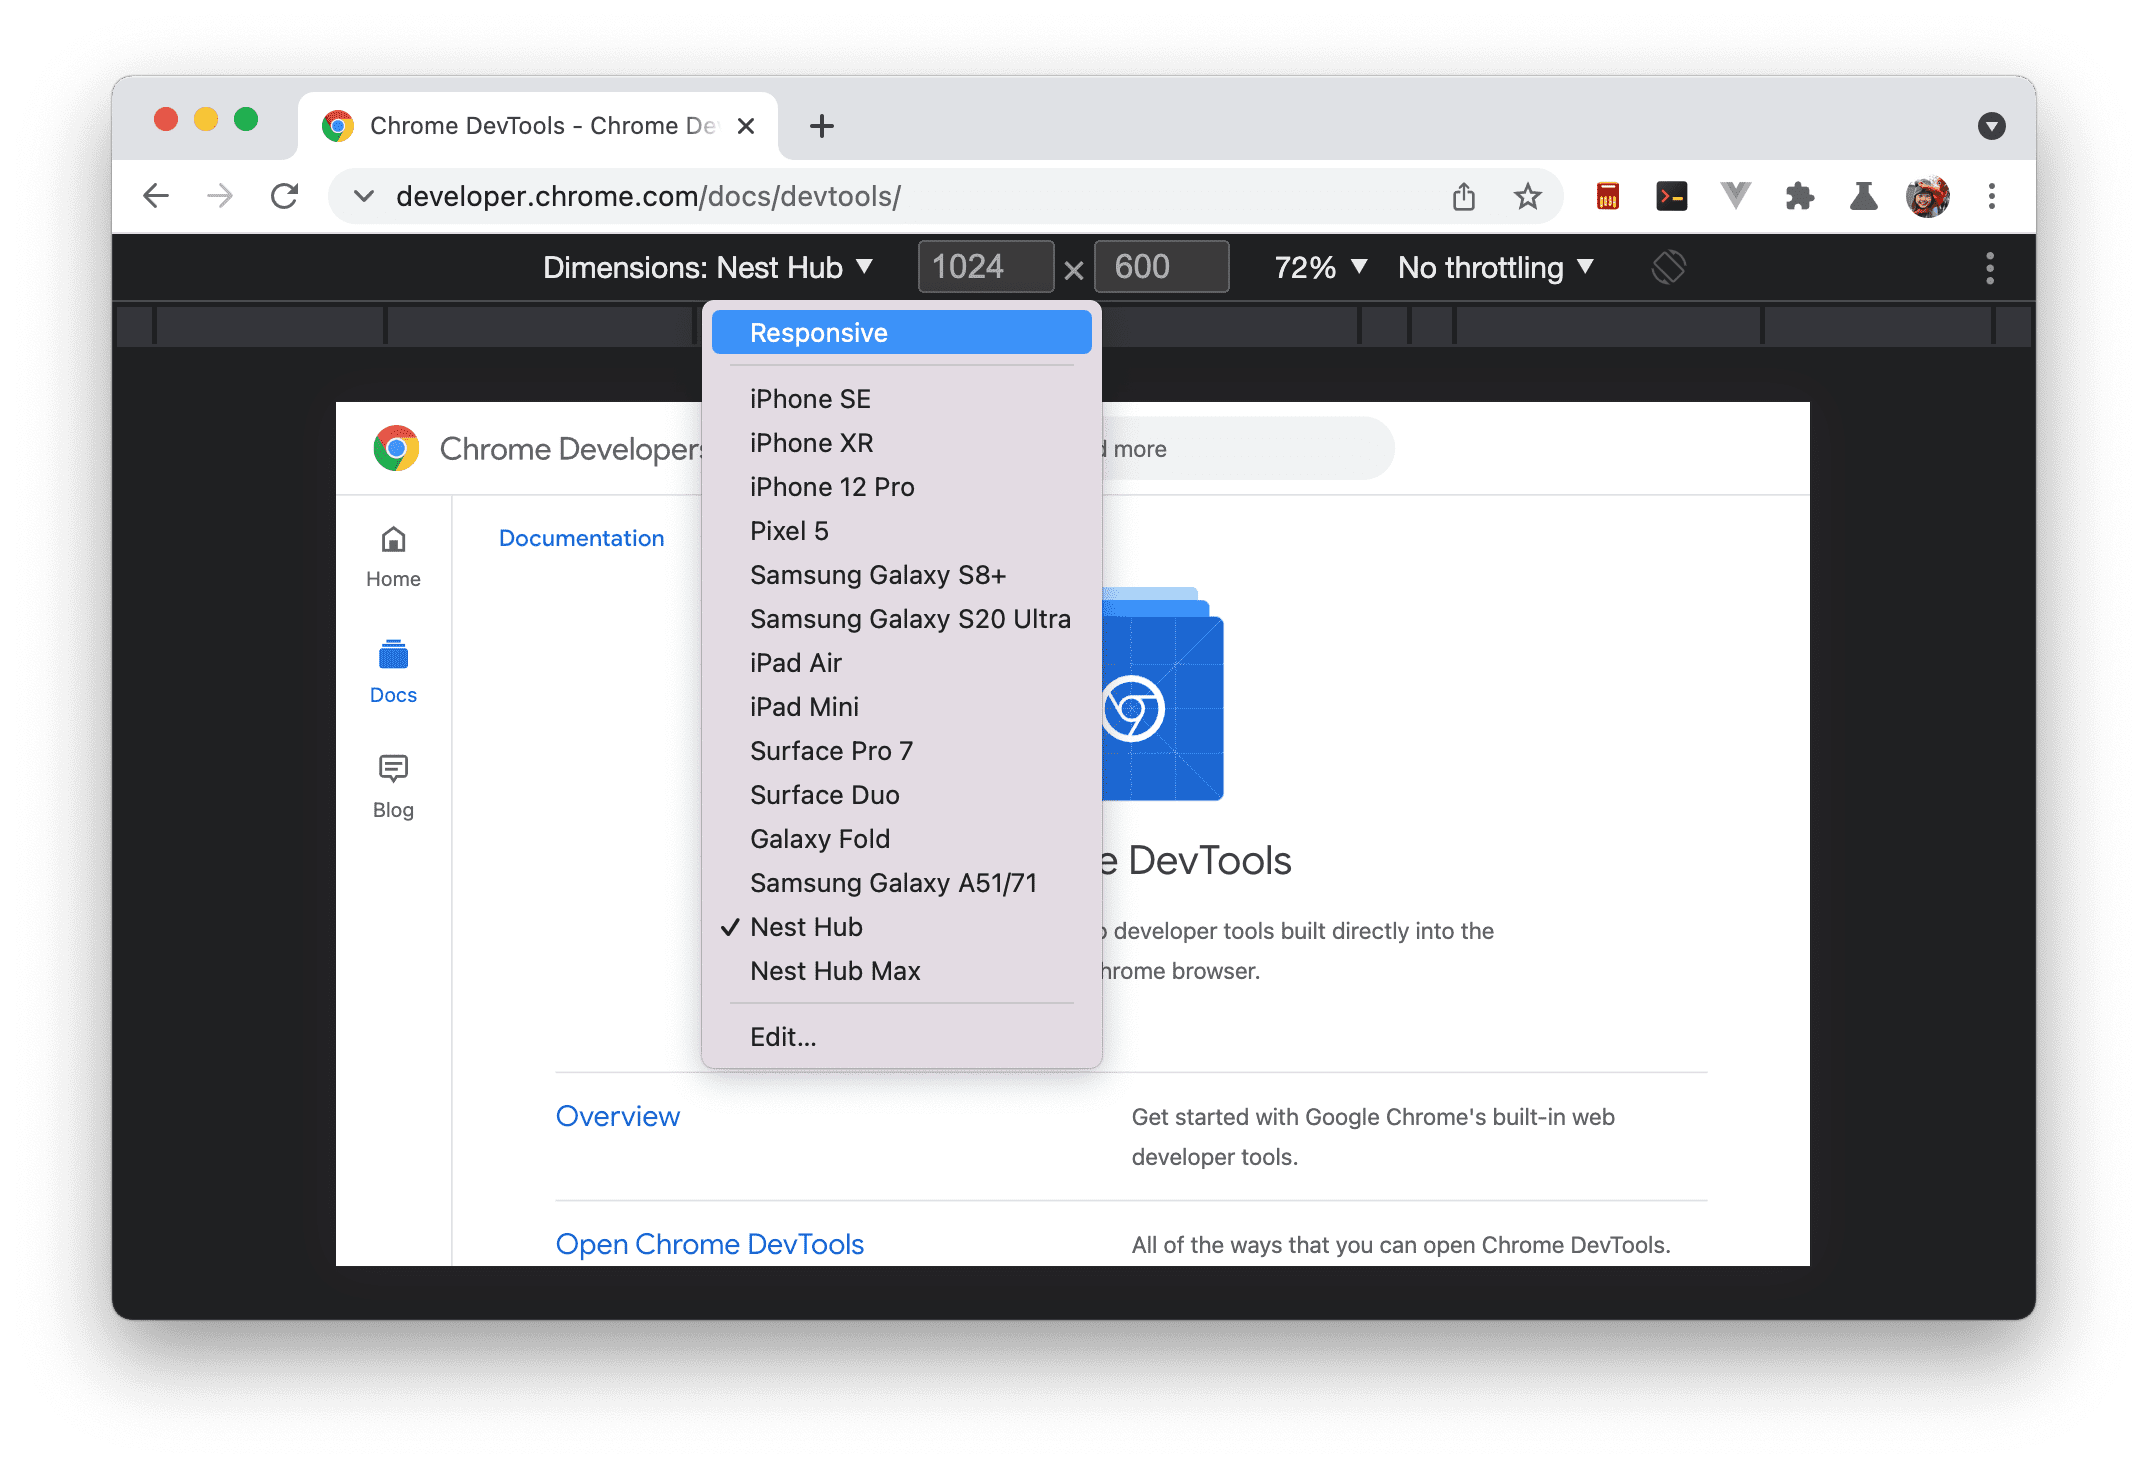This screenshot has height=1468, width=2148.
Task: Click the Chrome browser menu kebab icon
Action: 1991,194
